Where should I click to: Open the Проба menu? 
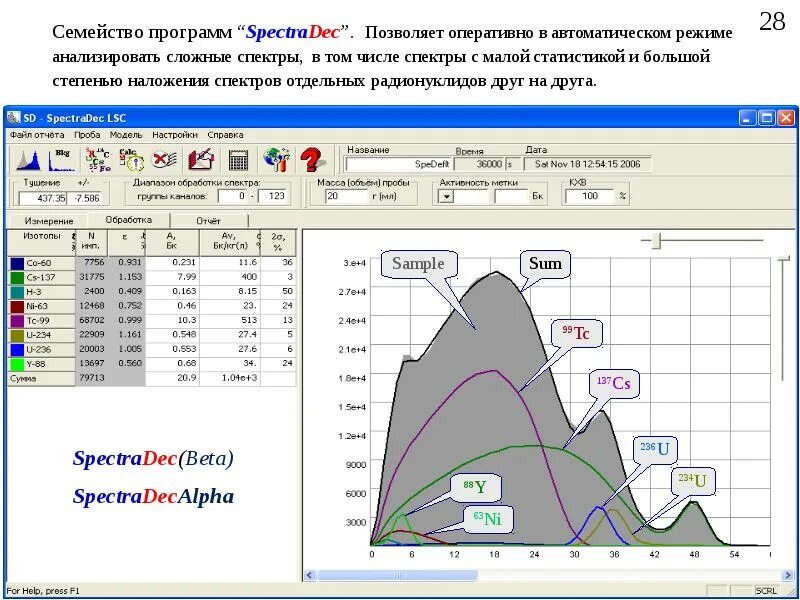coord(87,135)
